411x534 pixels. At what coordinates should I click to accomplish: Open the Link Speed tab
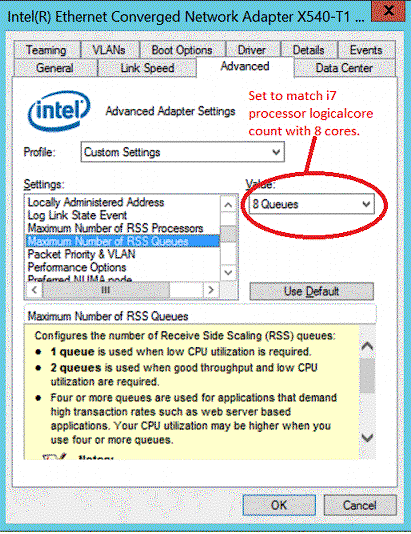tap(147, 68)
